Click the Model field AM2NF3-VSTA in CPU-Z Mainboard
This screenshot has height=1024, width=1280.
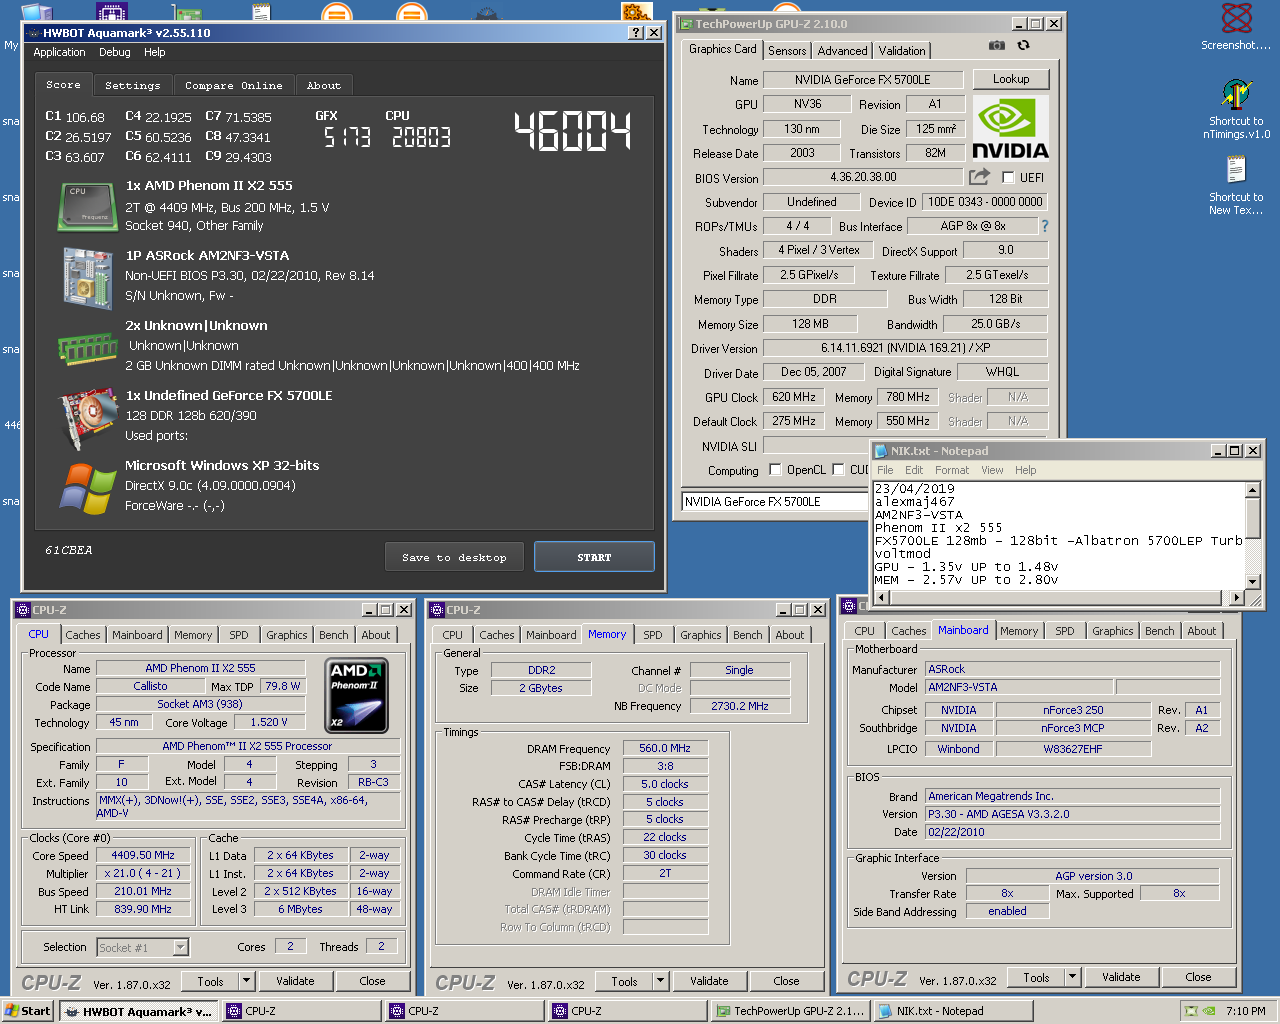(1019, 687)
